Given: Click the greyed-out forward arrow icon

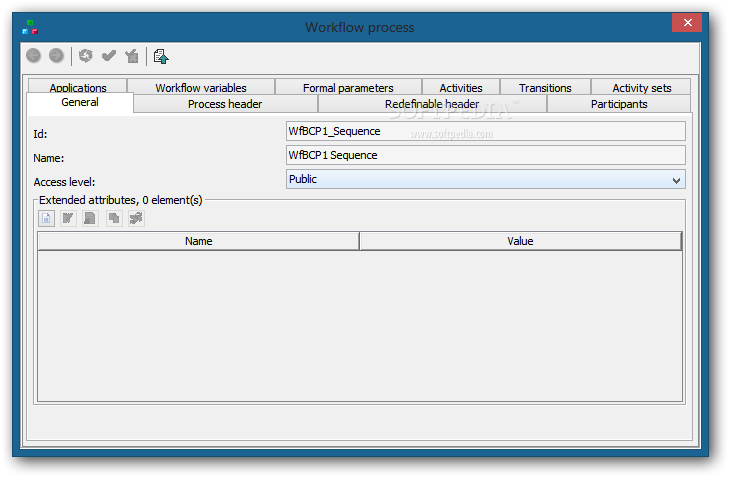Looking at the screenshot, I should tap(56, 56).
